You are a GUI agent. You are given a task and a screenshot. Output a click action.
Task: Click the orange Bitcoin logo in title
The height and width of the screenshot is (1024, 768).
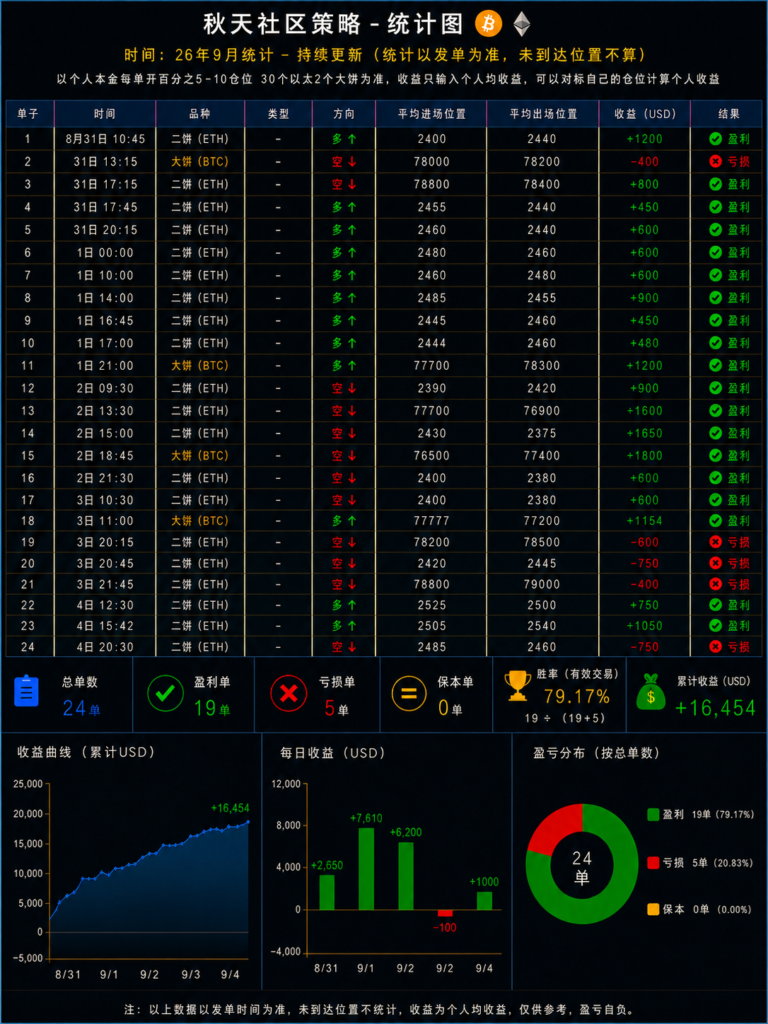click(x=488, y=24)
